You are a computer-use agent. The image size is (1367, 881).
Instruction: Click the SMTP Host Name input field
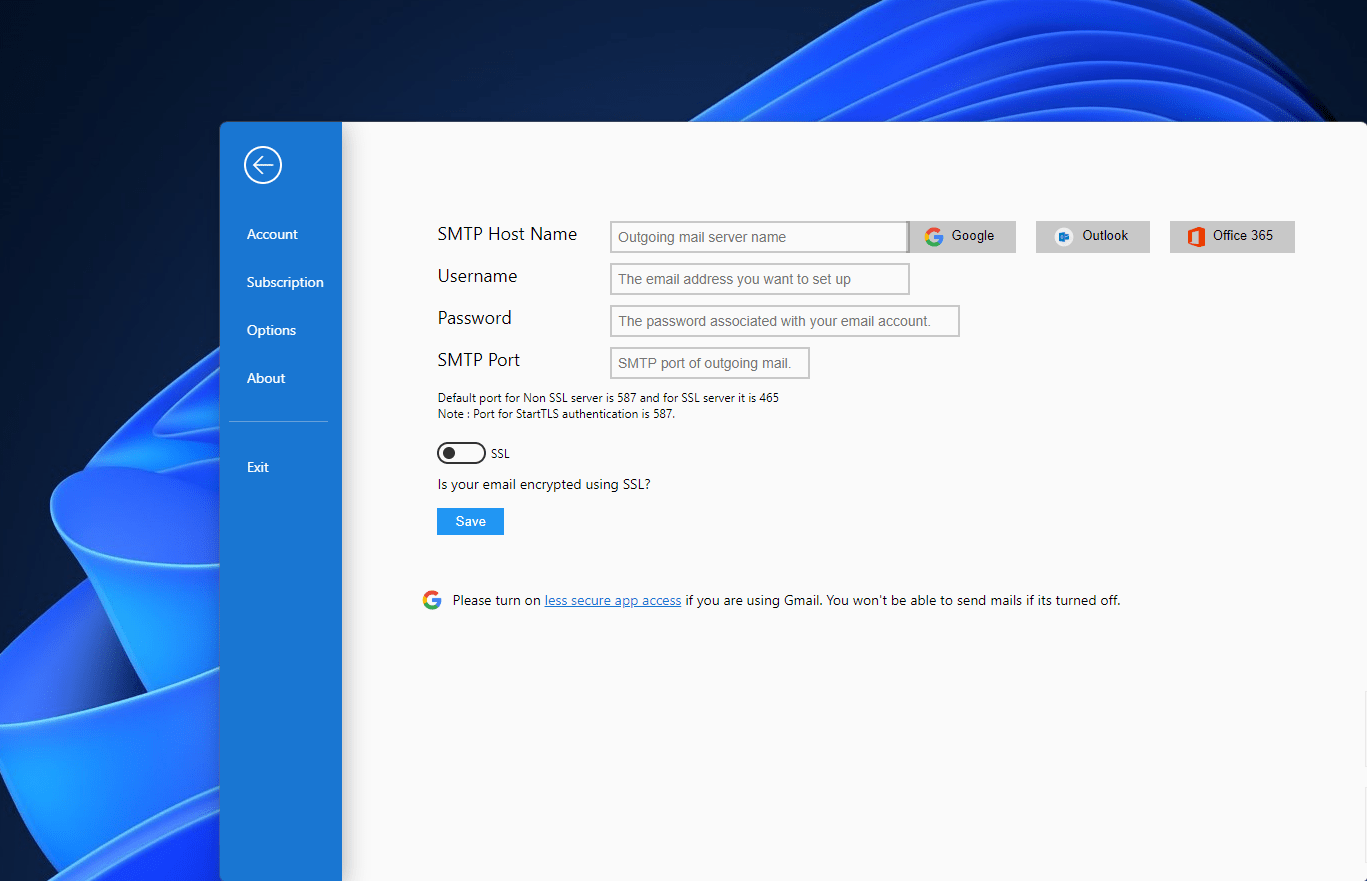pos(759,237)
